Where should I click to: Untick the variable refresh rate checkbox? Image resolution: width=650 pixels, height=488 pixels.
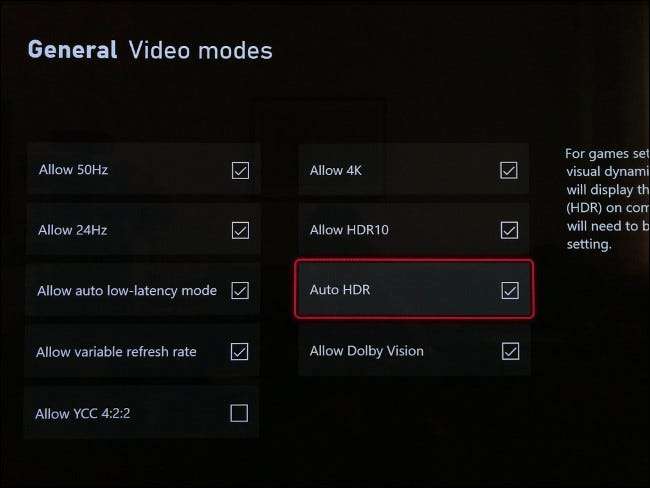pos(240,352)
